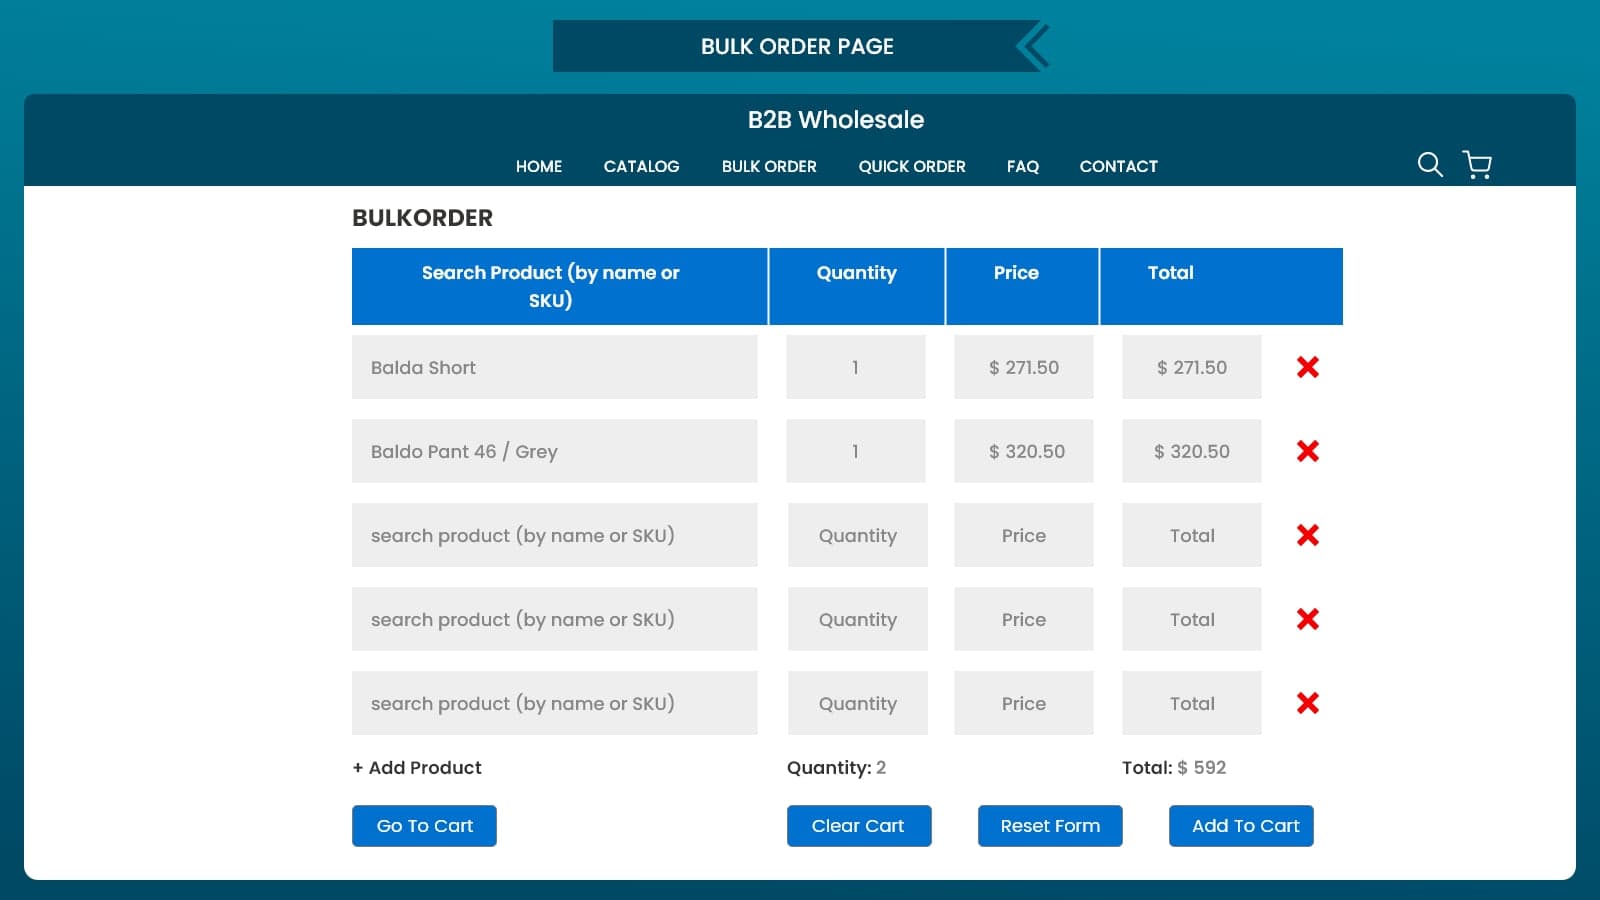Open the shopping cart icon
This screenshot has height=900, width=1600.
coord(1477,165)
